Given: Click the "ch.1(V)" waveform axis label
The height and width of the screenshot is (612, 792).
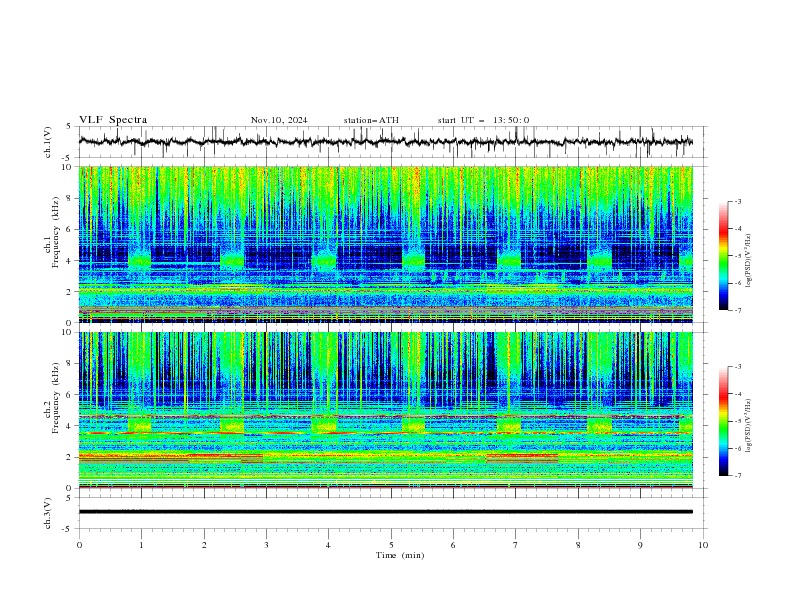Looking at the screenshot, I should click(x=48, y=142).
